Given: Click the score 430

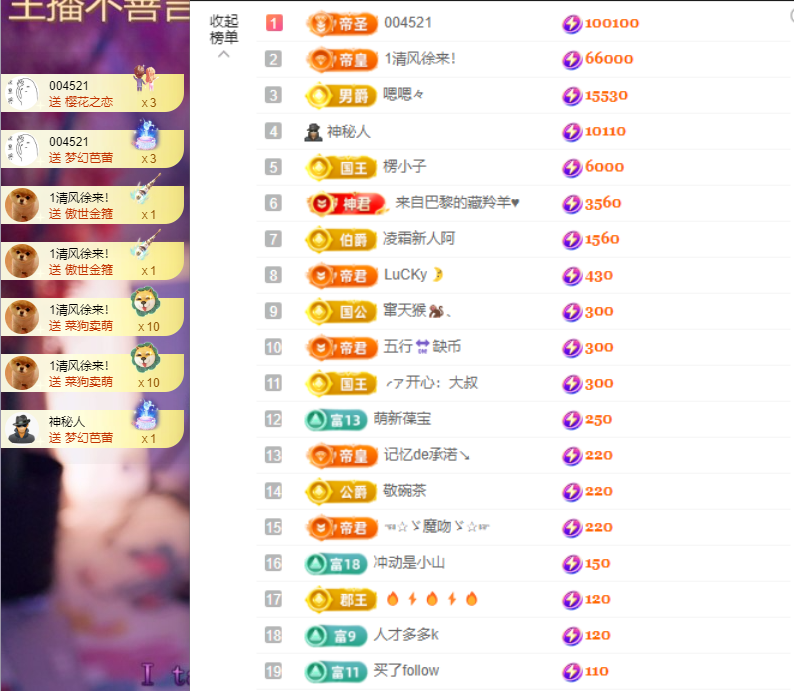Looking at the screenshot, I should coord(599,276).
